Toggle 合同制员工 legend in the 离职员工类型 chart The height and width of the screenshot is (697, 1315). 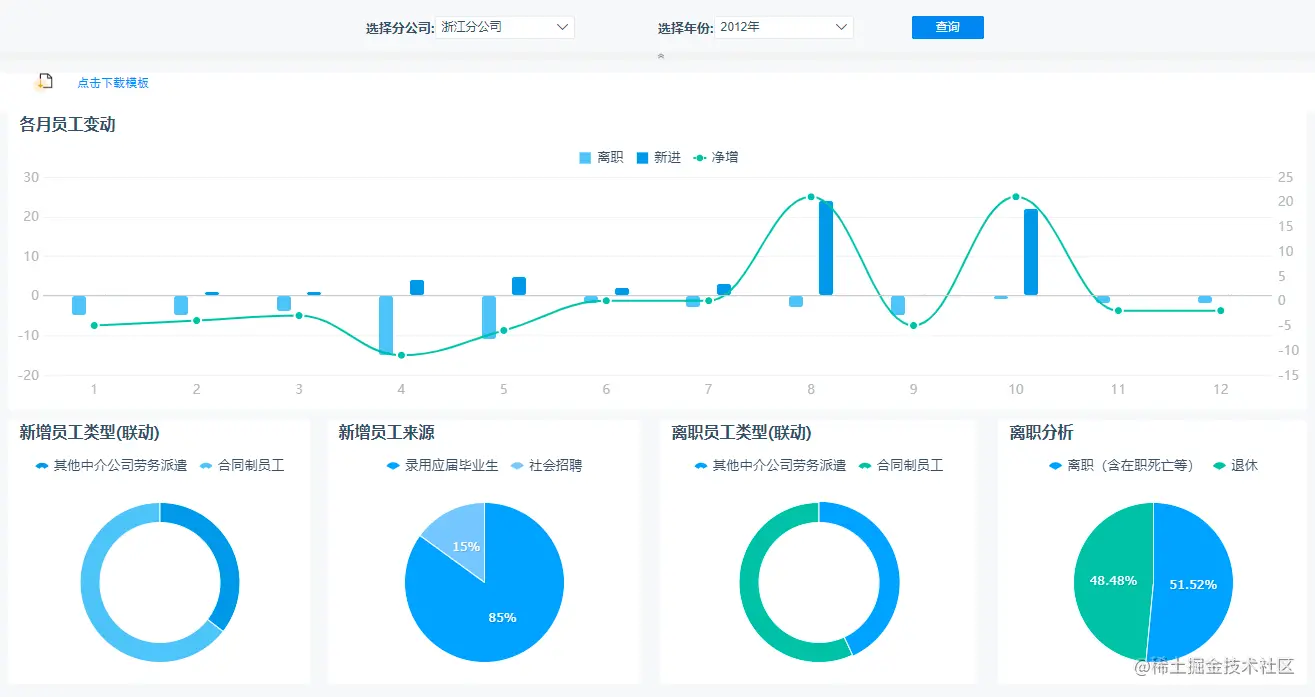(x=864, y=465)
